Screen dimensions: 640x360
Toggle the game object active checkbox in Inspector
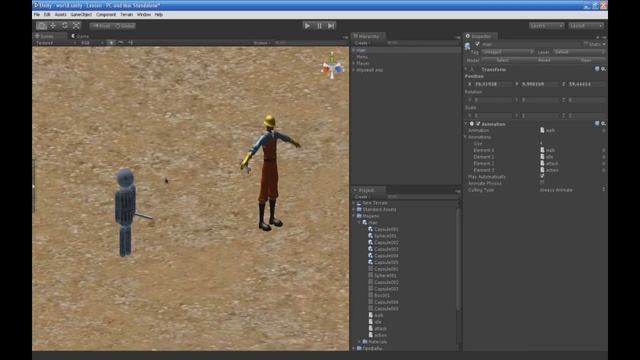point(477,44)
